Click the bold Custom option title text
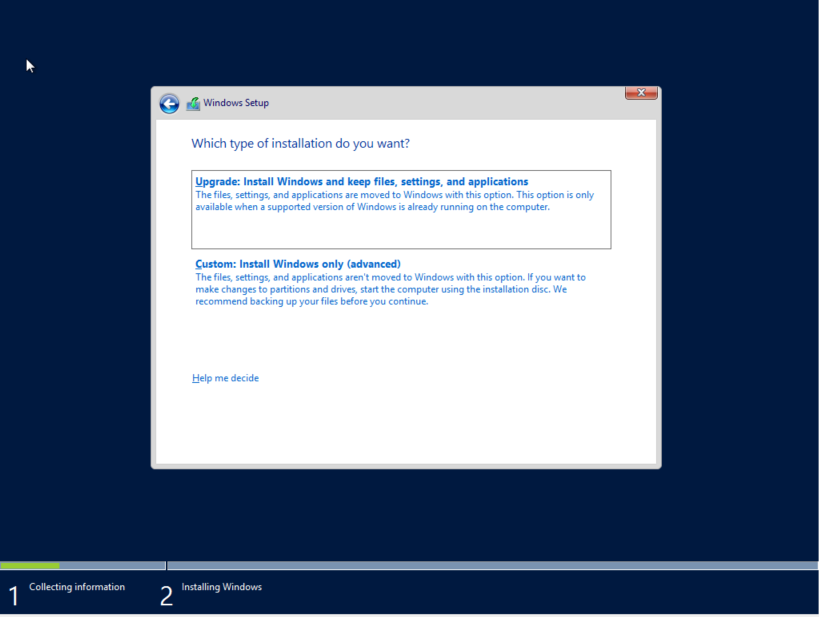This screenshot has height=617, width=819. pyautogui.click(x=297, y=263)
